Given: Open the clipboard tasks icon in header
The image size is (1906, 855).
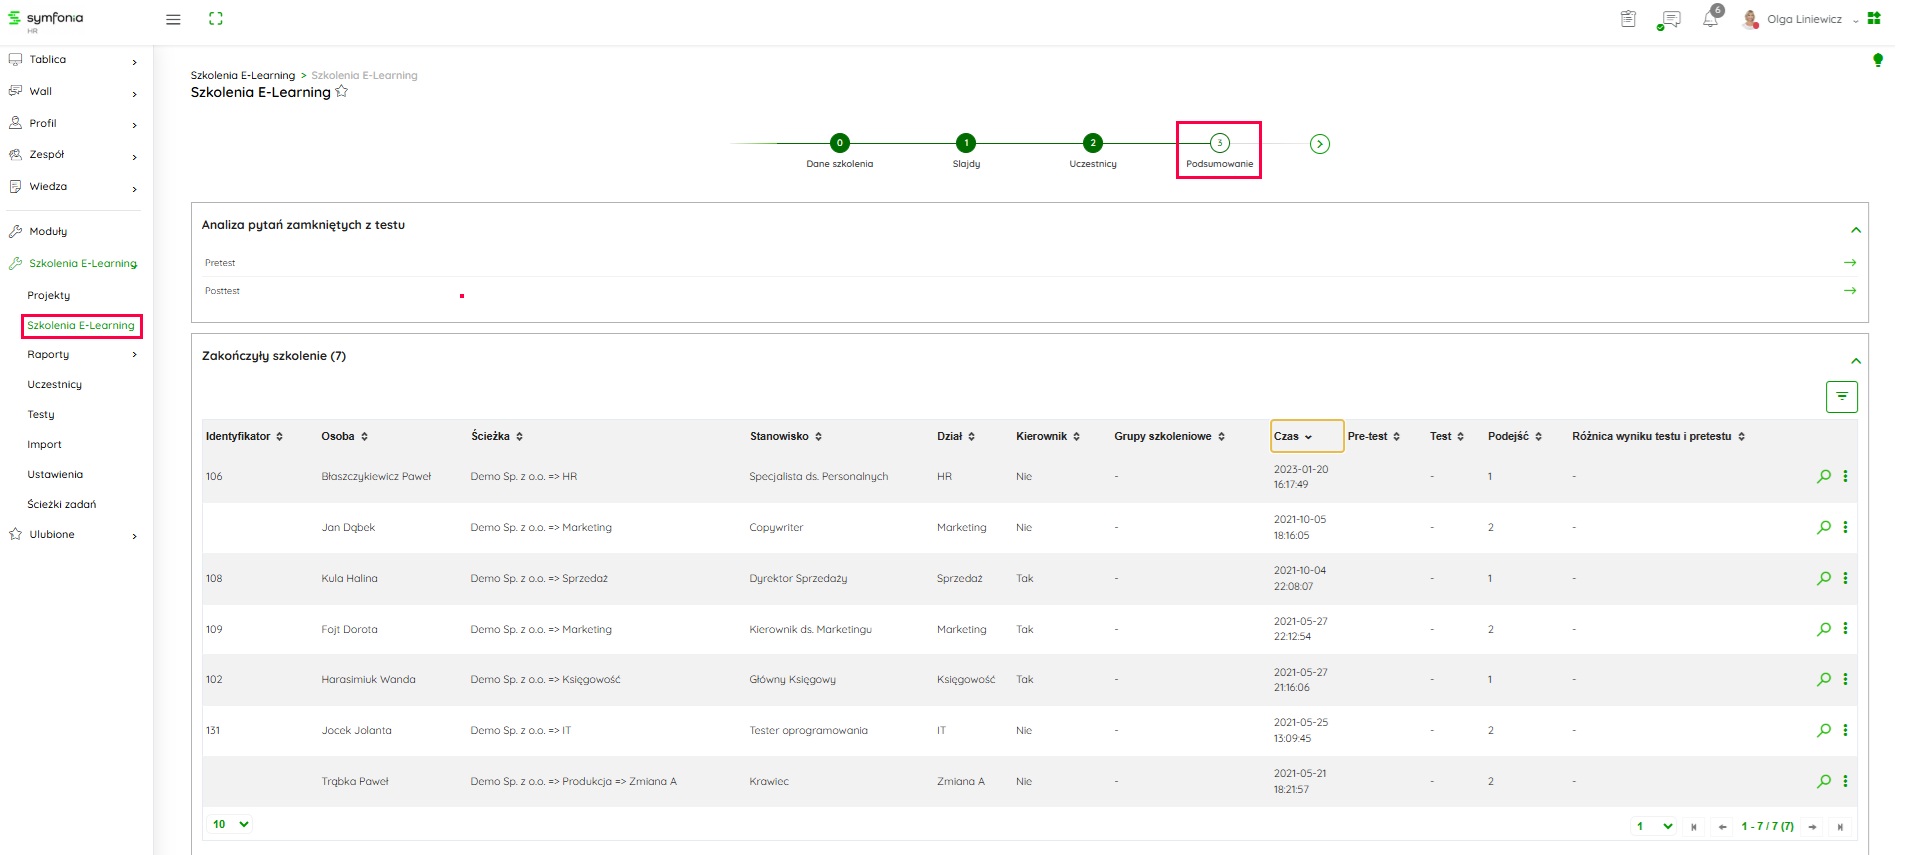Looking at the screenshot, I should pyautogui.click(x=1628, y=19).
